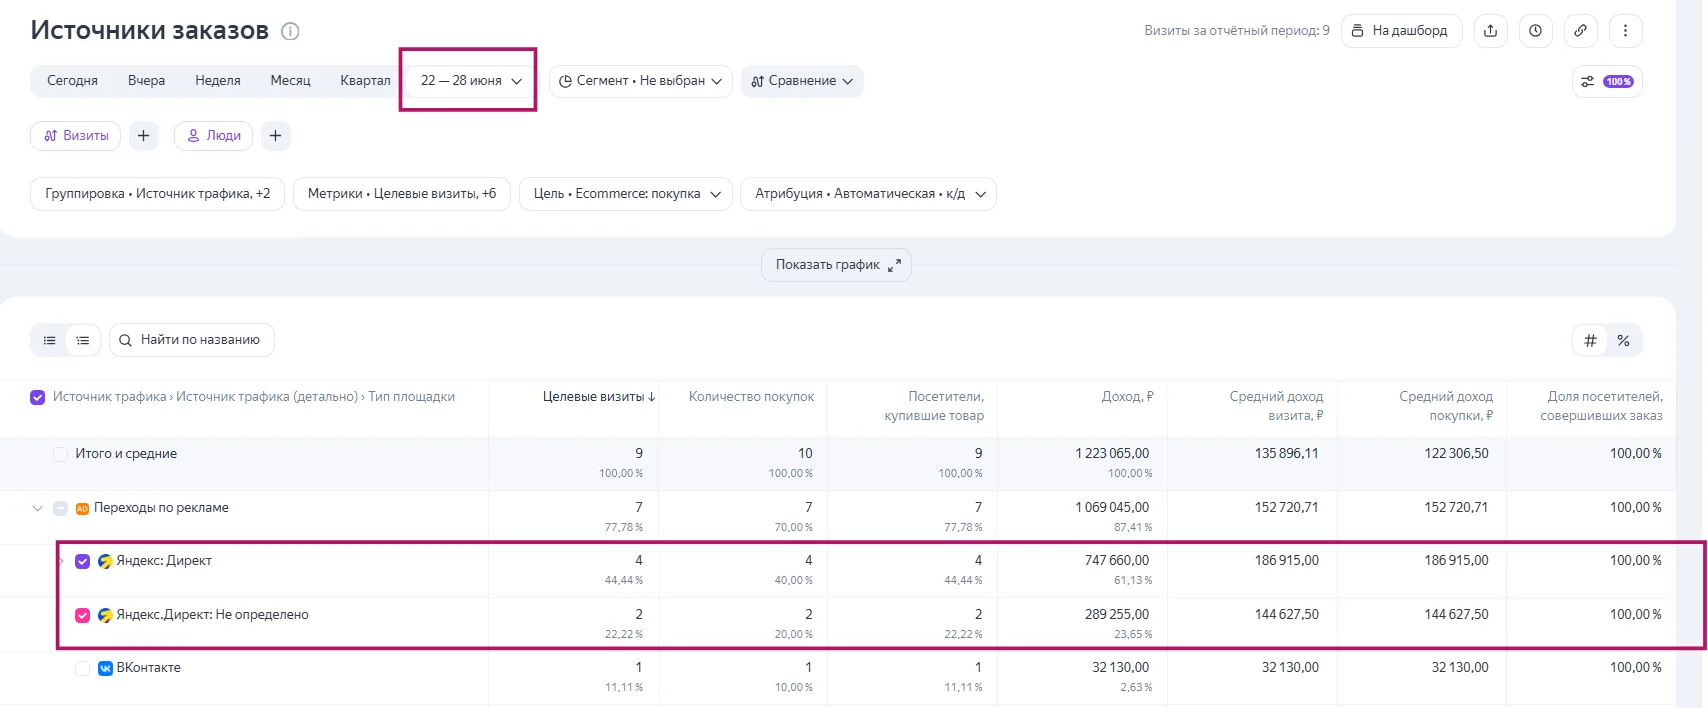
Task: Toggle the Переходы по рекламе checkbox
Action: [60, 508]
